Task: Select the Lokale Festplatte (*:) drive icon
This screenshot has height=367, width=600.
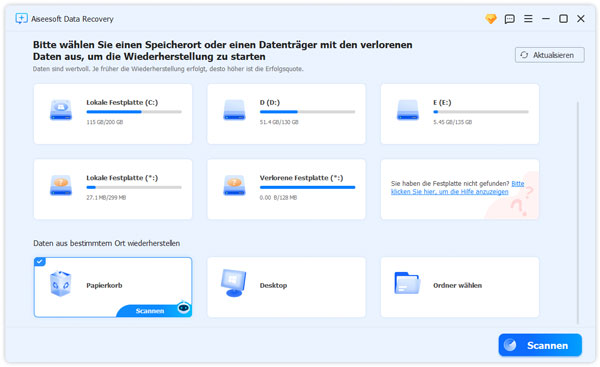Action: (x=61, y=185)
